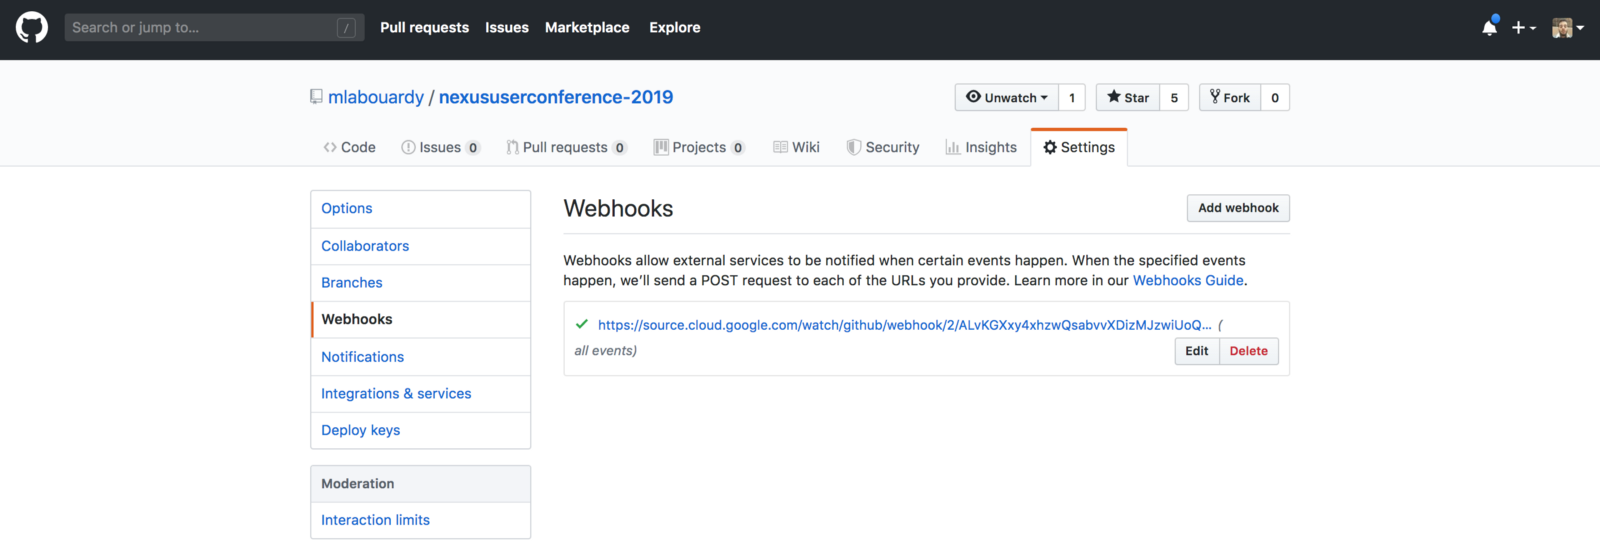
Task: Open the Projects tab
Action: [x=699, y=147]
